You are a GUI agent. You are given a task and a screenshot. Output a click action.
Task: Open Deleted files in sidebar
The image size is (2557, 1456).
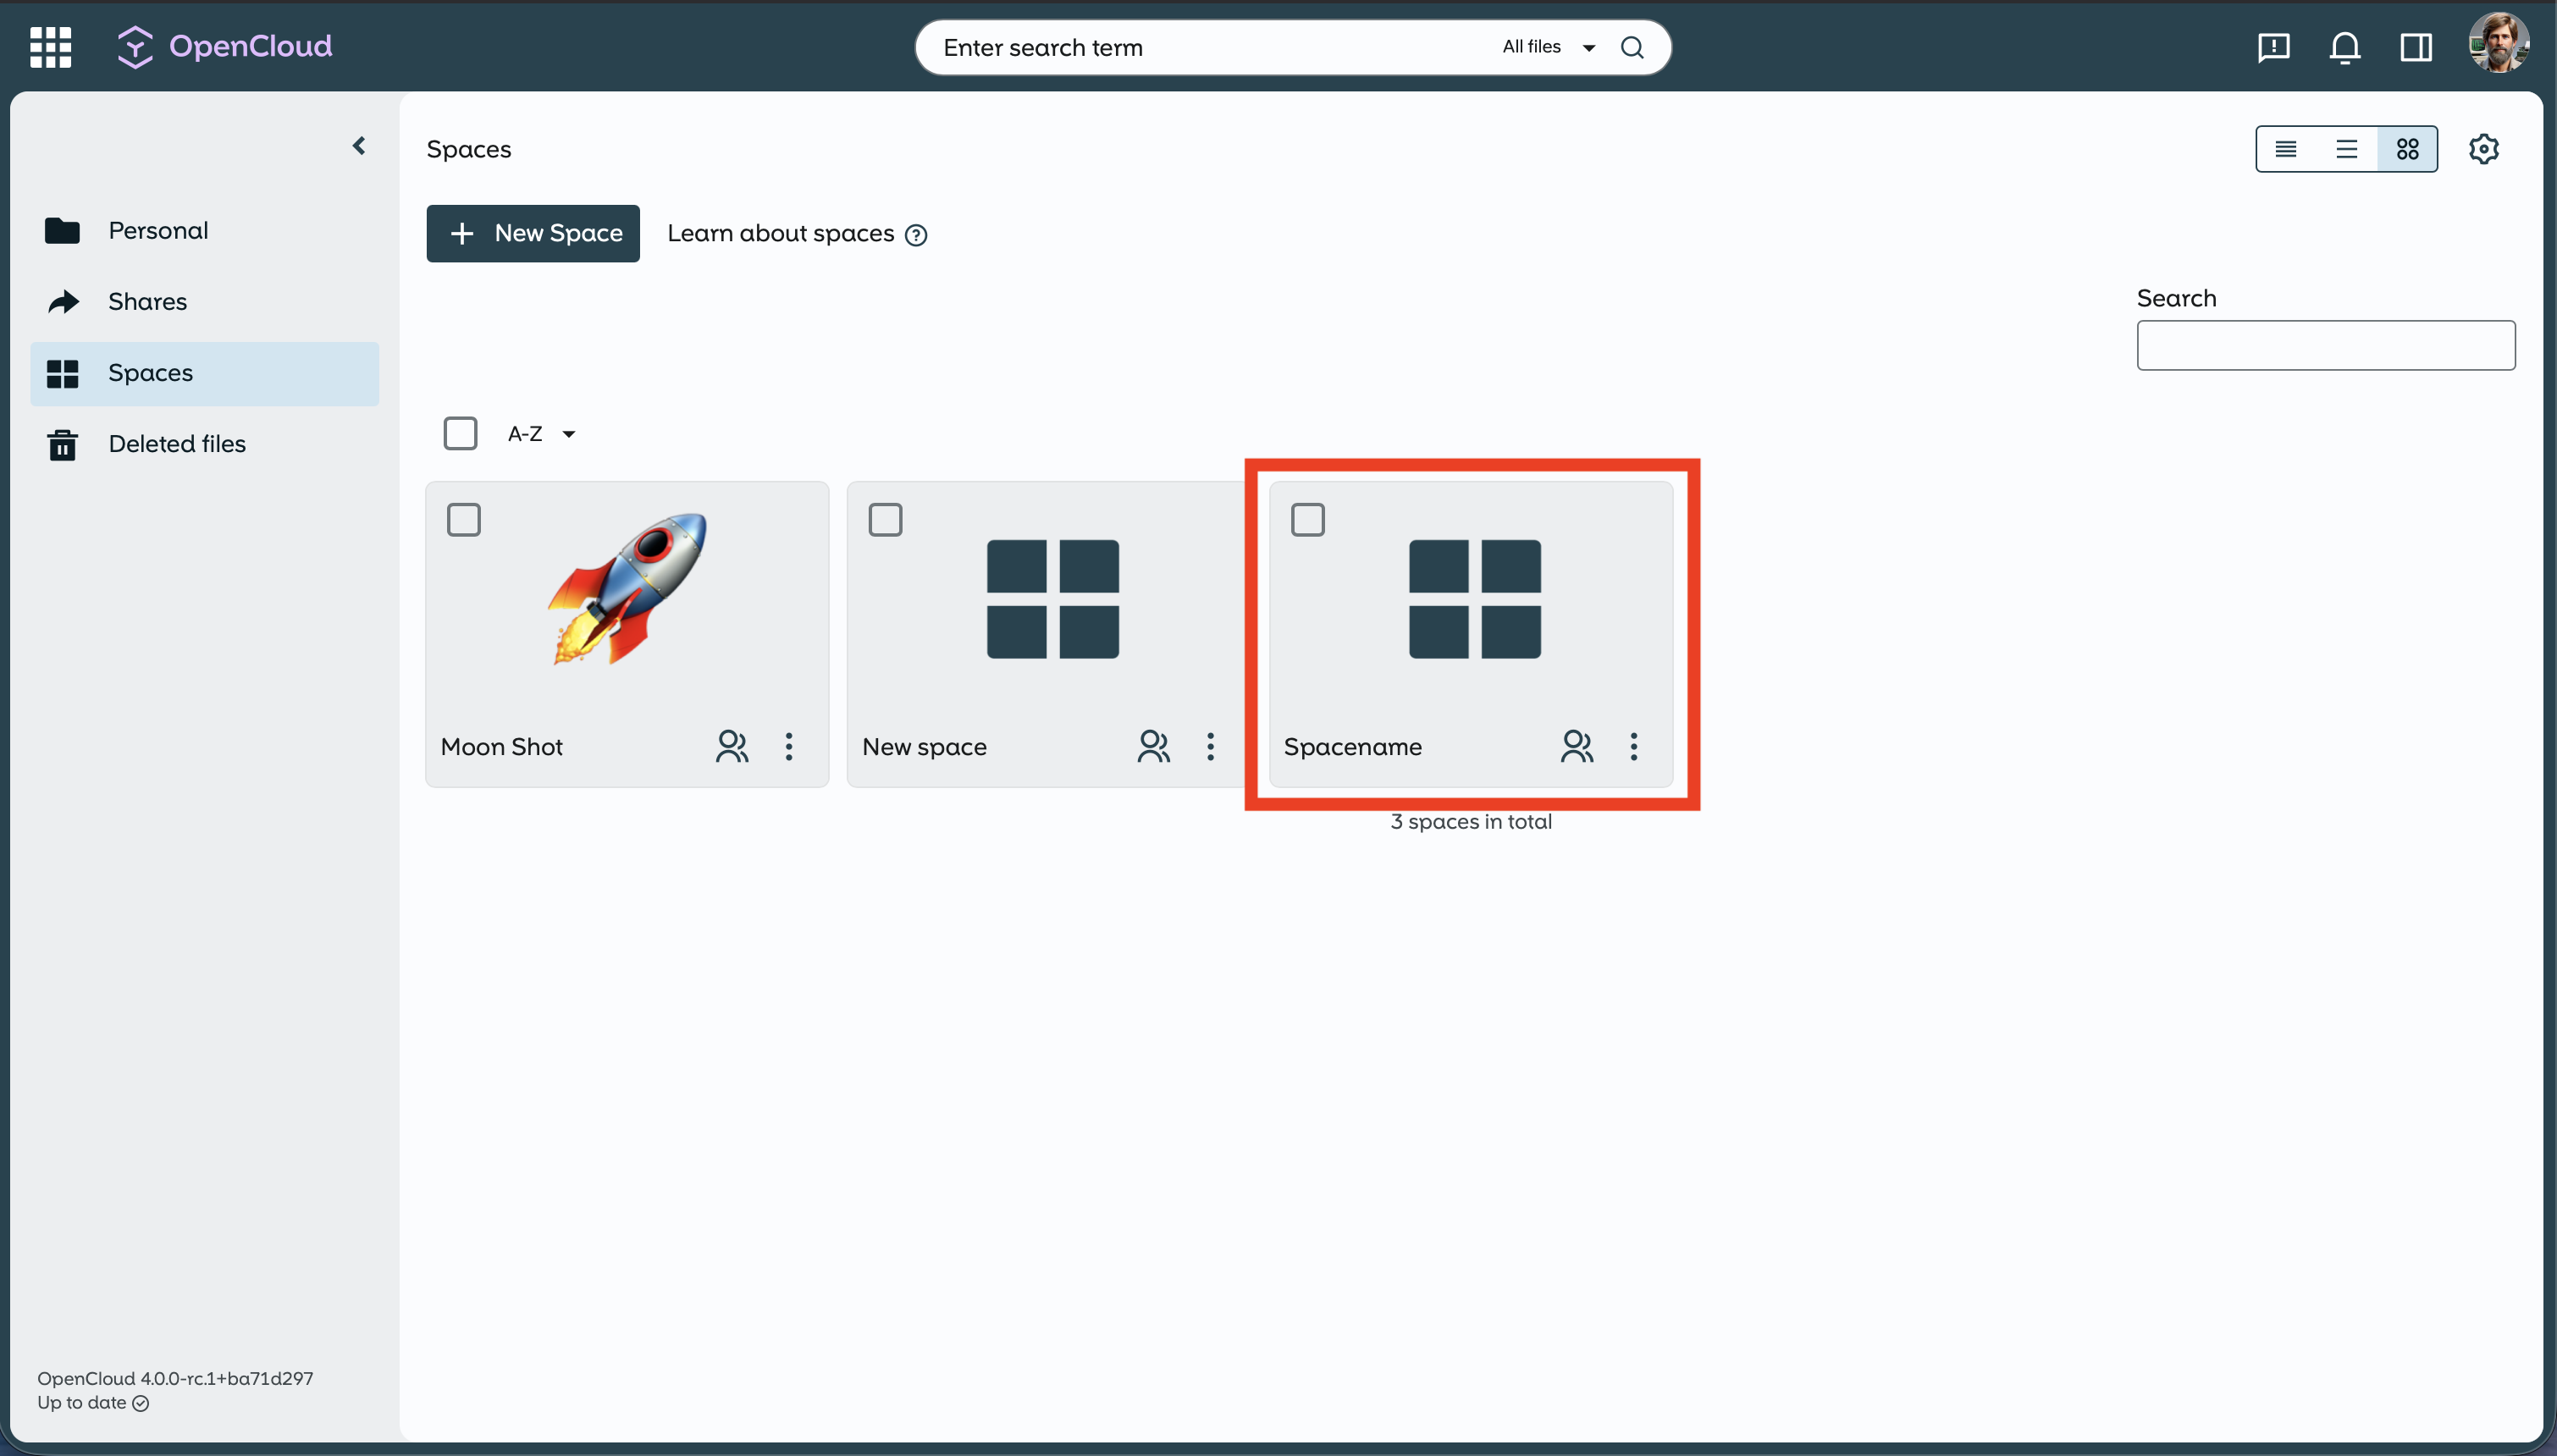pyautogui.click(x=177, y=443)
